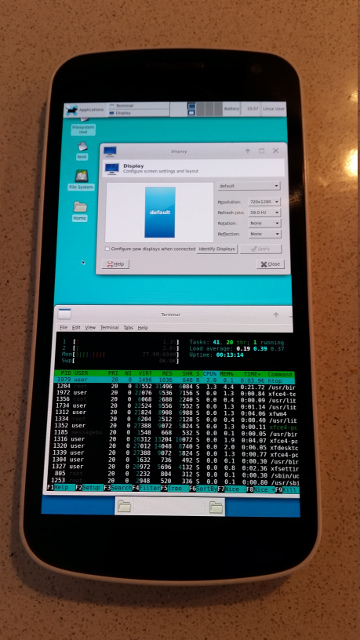Expand the Resolution 720x1280 dropdown
Viewport: 360px width, 640px height.
(264, 202)
